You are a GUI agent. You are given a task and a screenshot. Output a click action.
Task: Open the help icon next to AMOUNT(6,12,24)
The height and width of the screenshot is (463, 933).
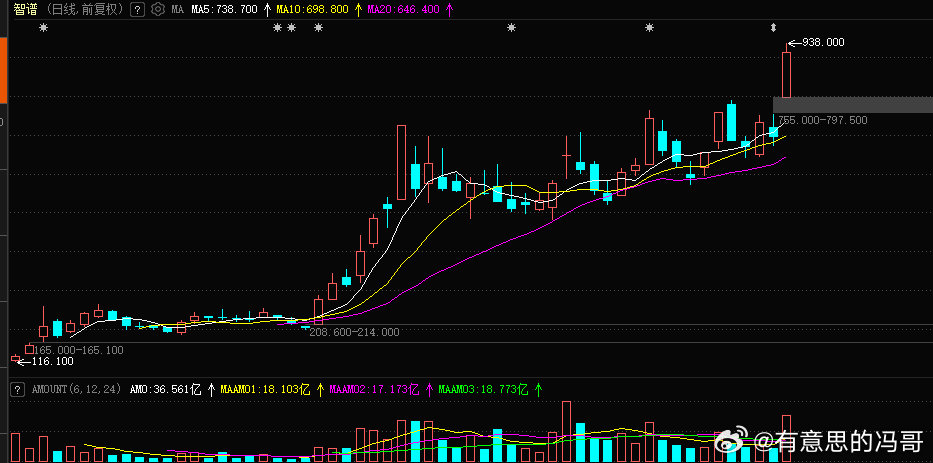click(18, 390)
